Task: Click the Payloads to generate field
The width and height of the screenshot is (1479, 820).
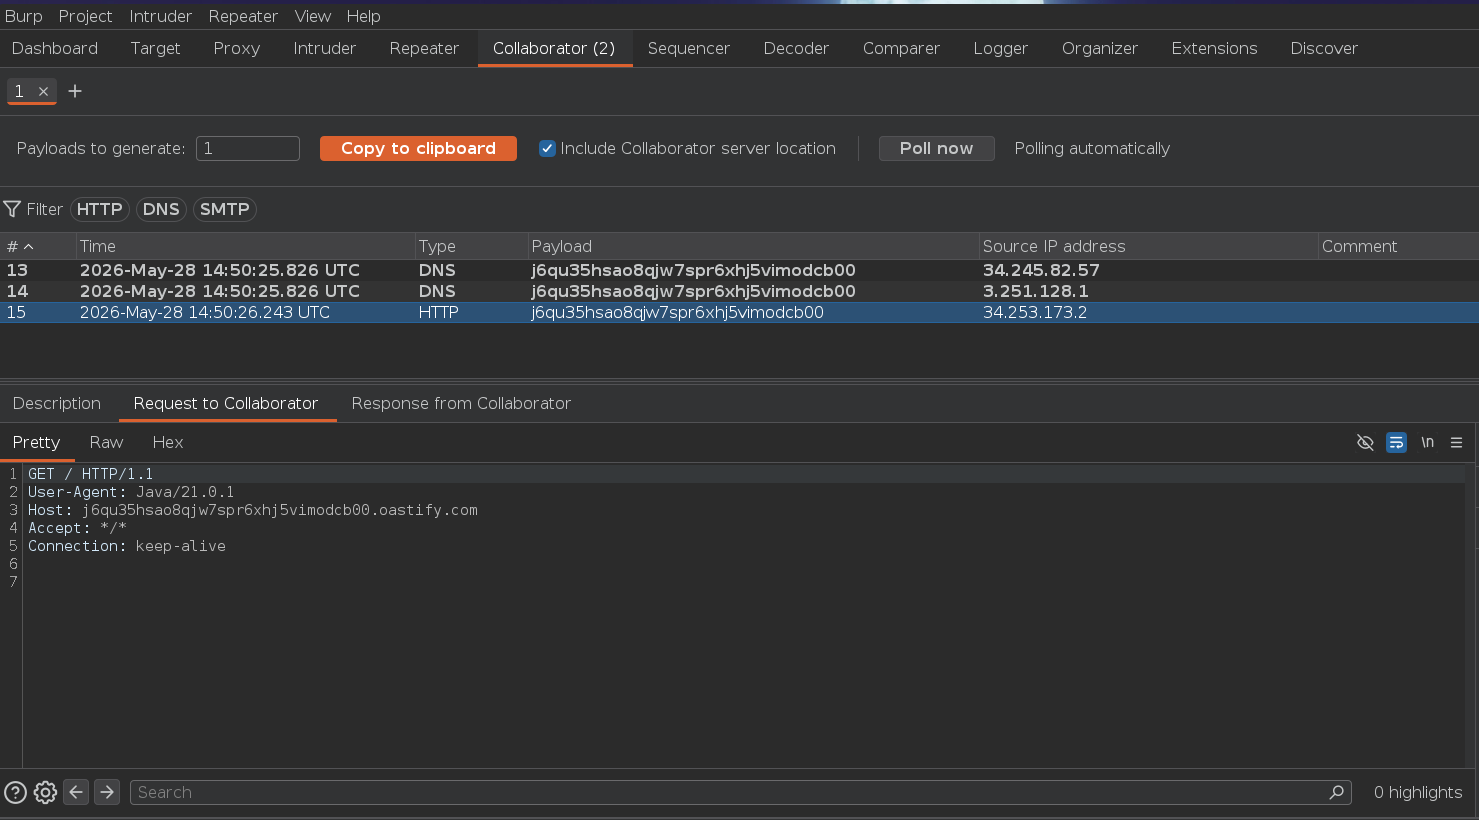Action: pos(248,148)
